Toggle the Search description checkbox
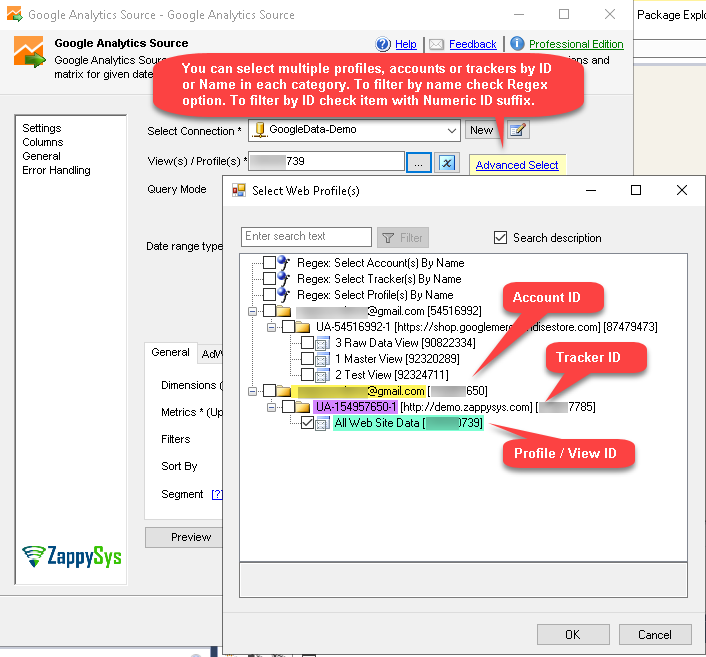The width and height of the screenshot is (706, 657). pyautogui.click(x=500, y=237)
